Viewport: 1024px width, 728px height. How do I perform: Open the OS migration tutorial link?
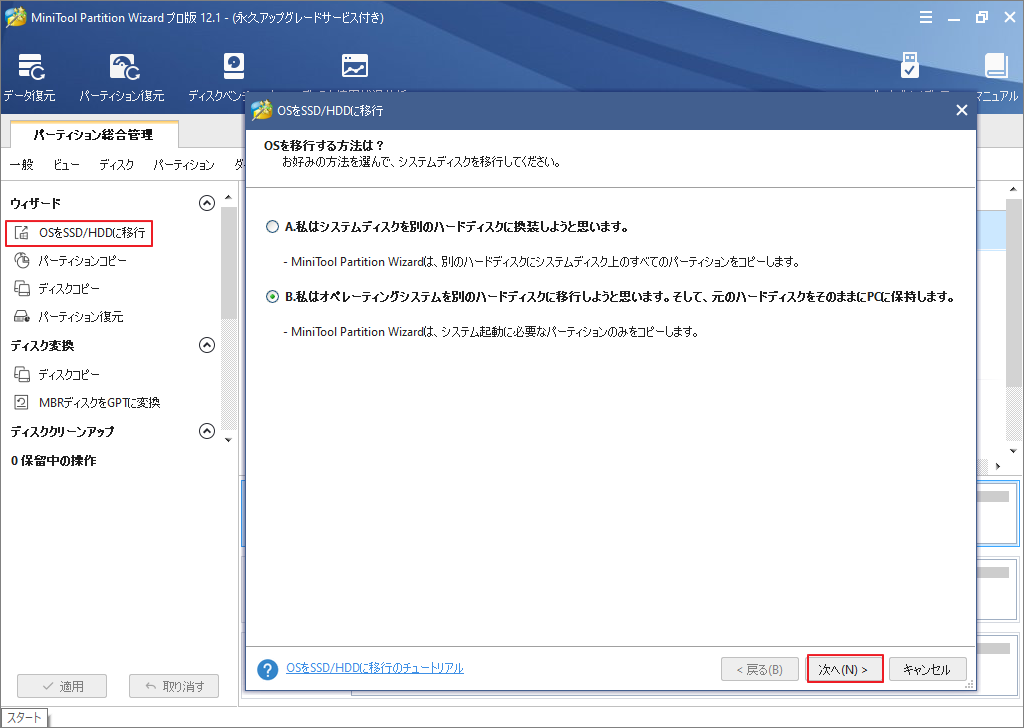click(x=375, y=667)
